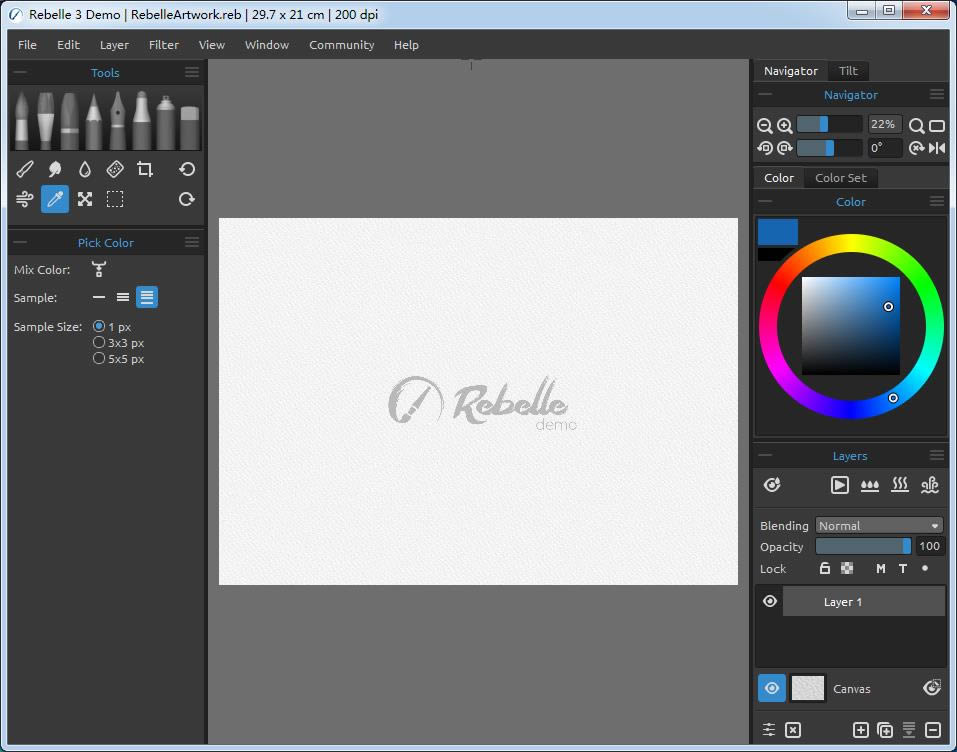Click the Fit to screen icon
This screenshot has height=752, width=957.
(x=937, y=126)
